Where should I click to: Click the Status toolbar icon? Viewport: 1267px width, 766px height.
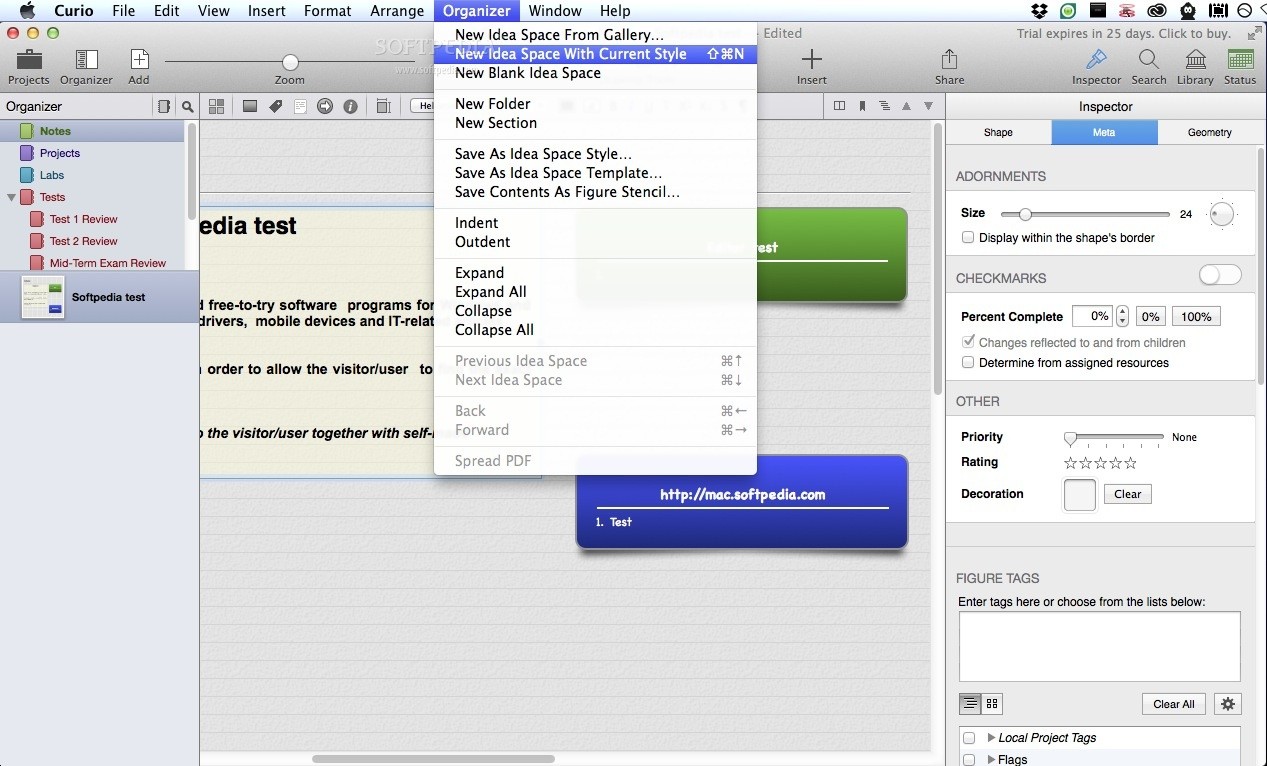(x=1240, y=66)
